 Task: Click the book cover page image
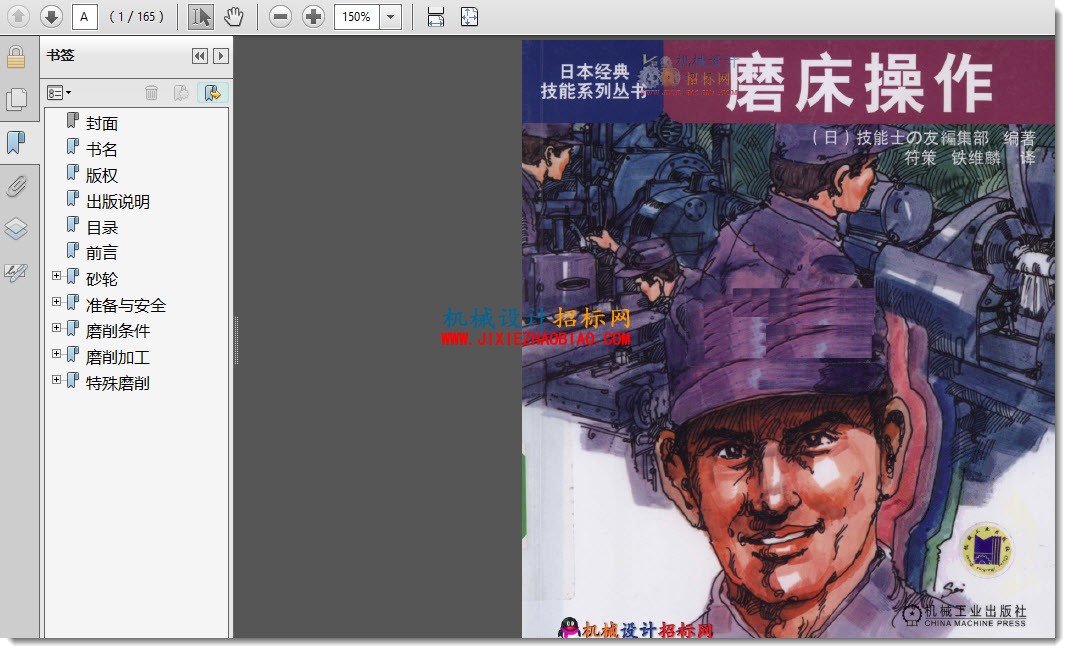[x=788, y=339]
